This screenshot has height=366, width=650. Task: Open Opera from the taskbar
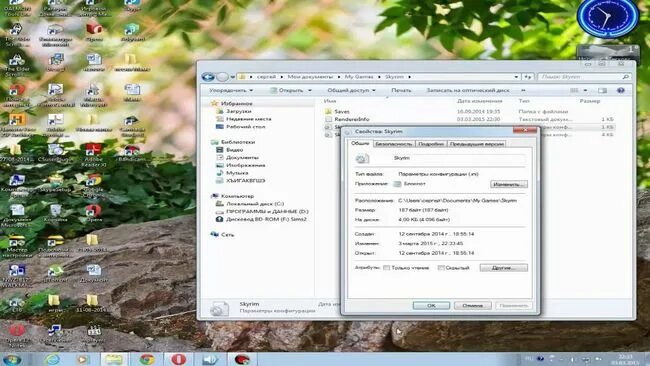[x=179, y=359]
